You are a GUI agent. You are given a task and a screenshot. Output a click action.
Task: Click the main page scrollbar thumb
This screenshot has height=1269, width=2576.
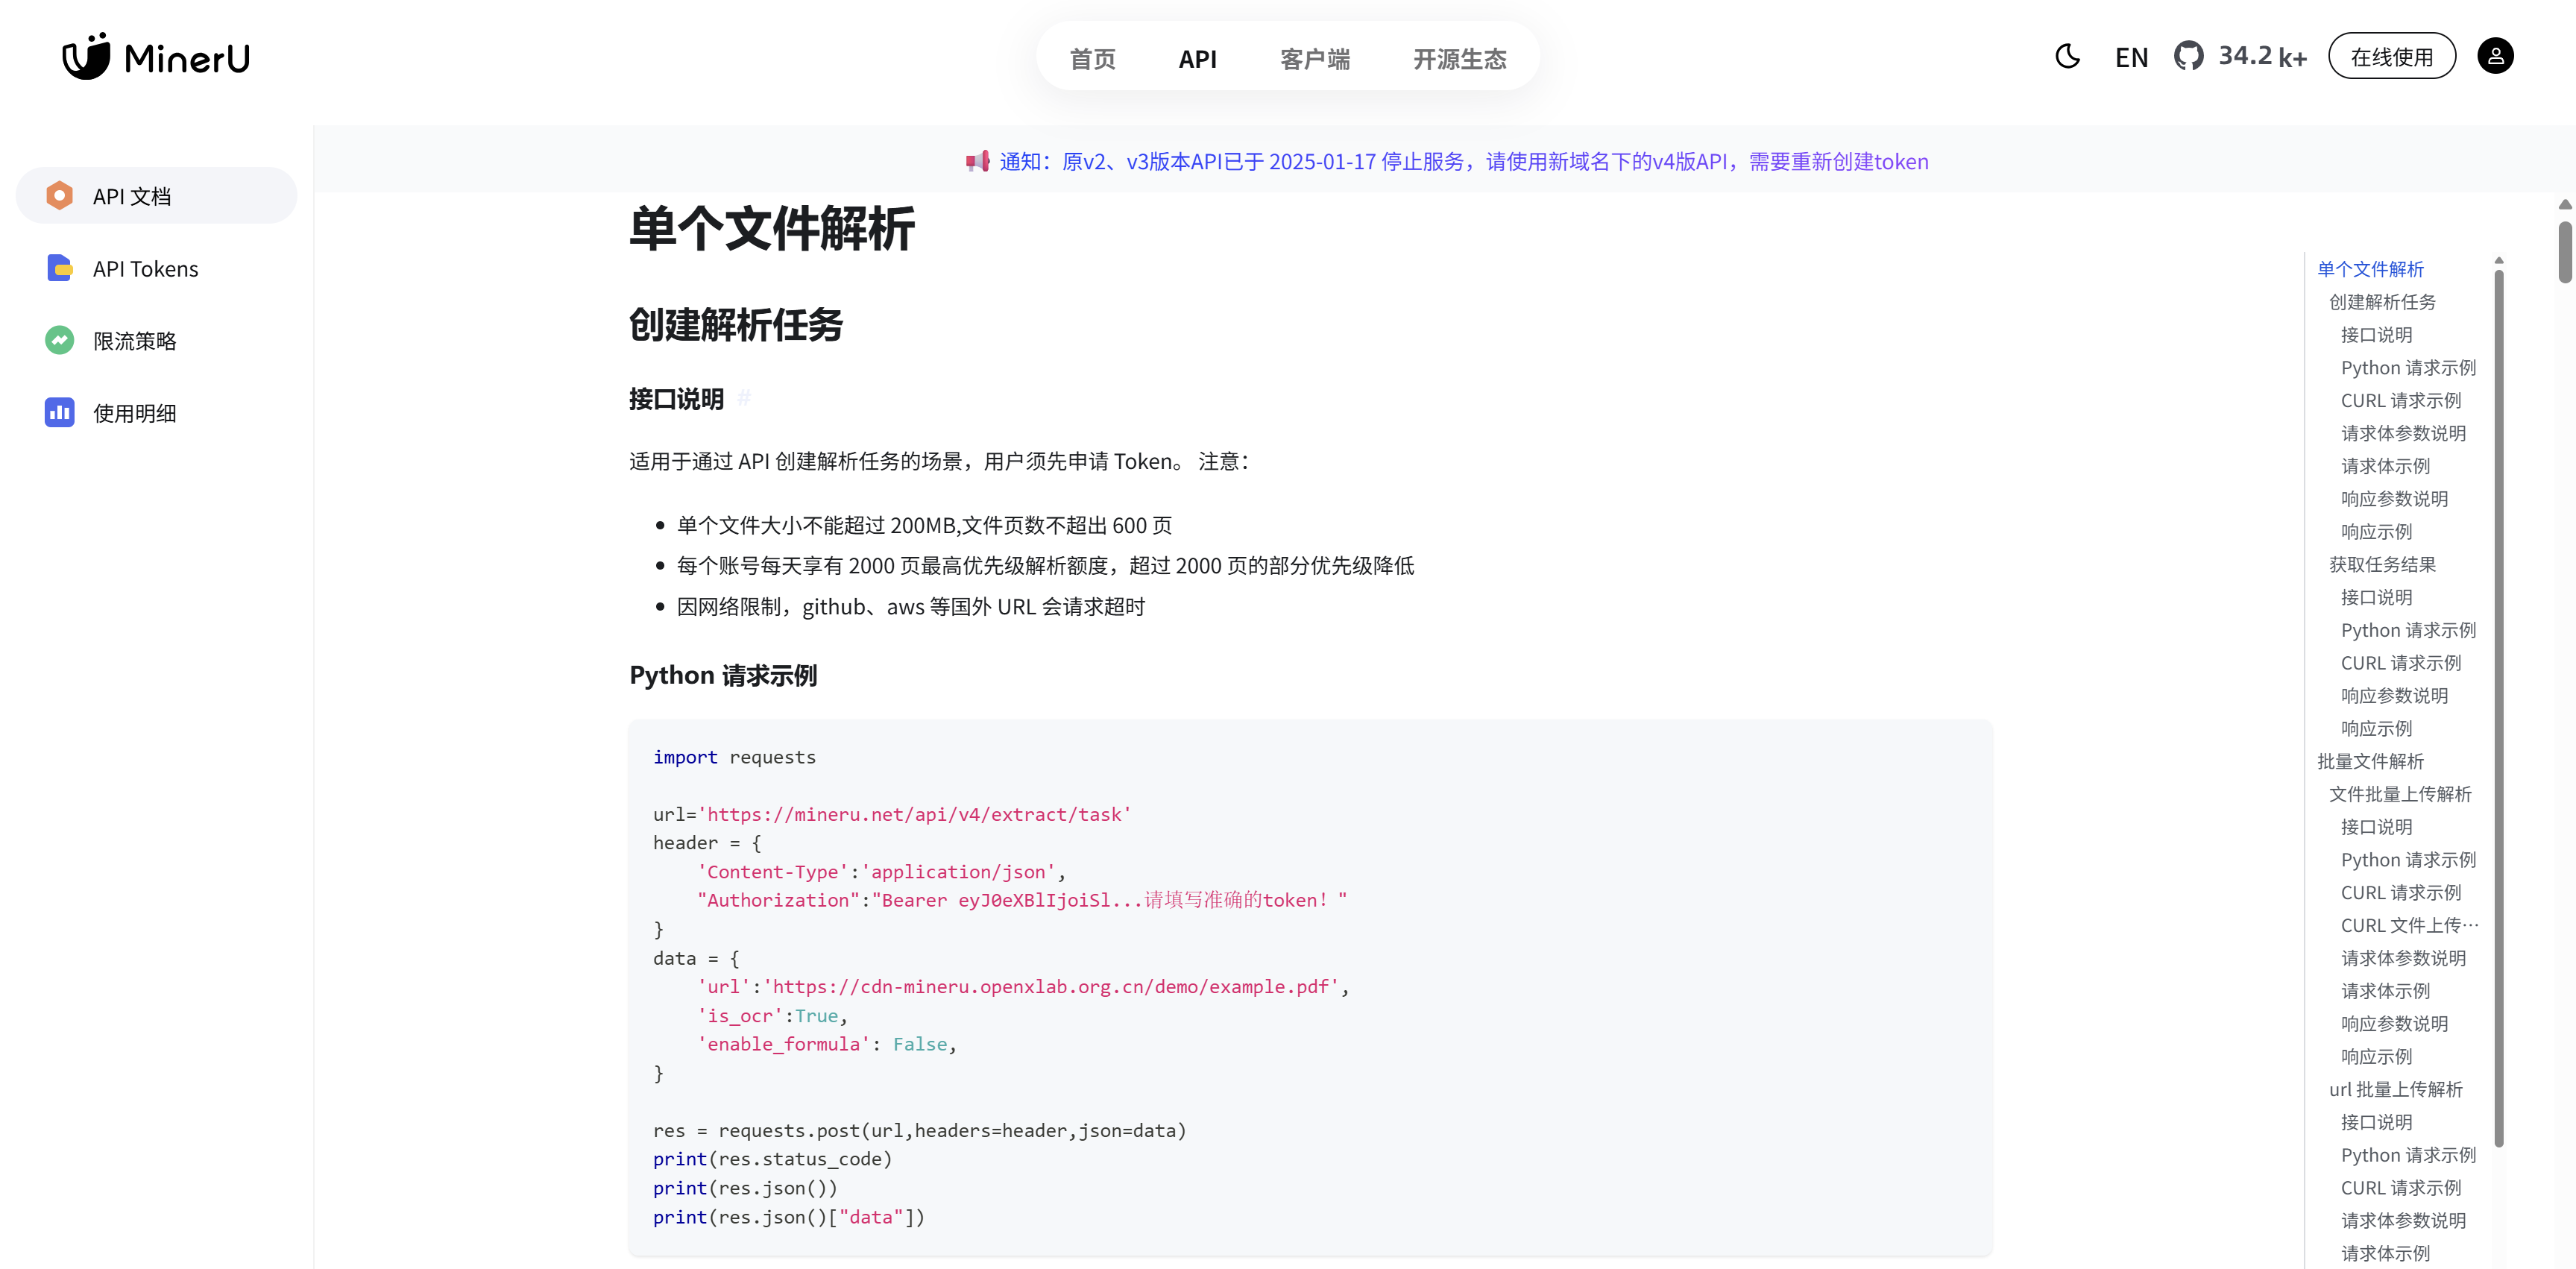pyautogui.click(x=2565, y=251)
